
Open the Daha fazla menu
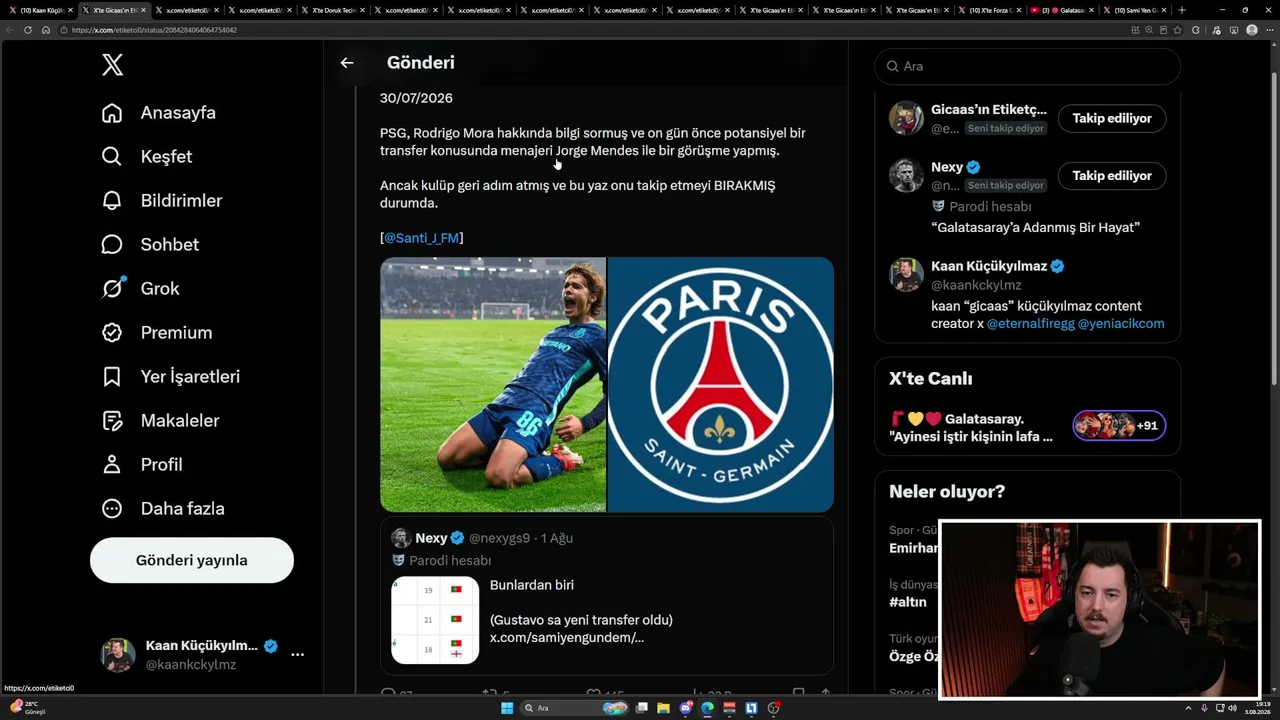coord(164,509)
